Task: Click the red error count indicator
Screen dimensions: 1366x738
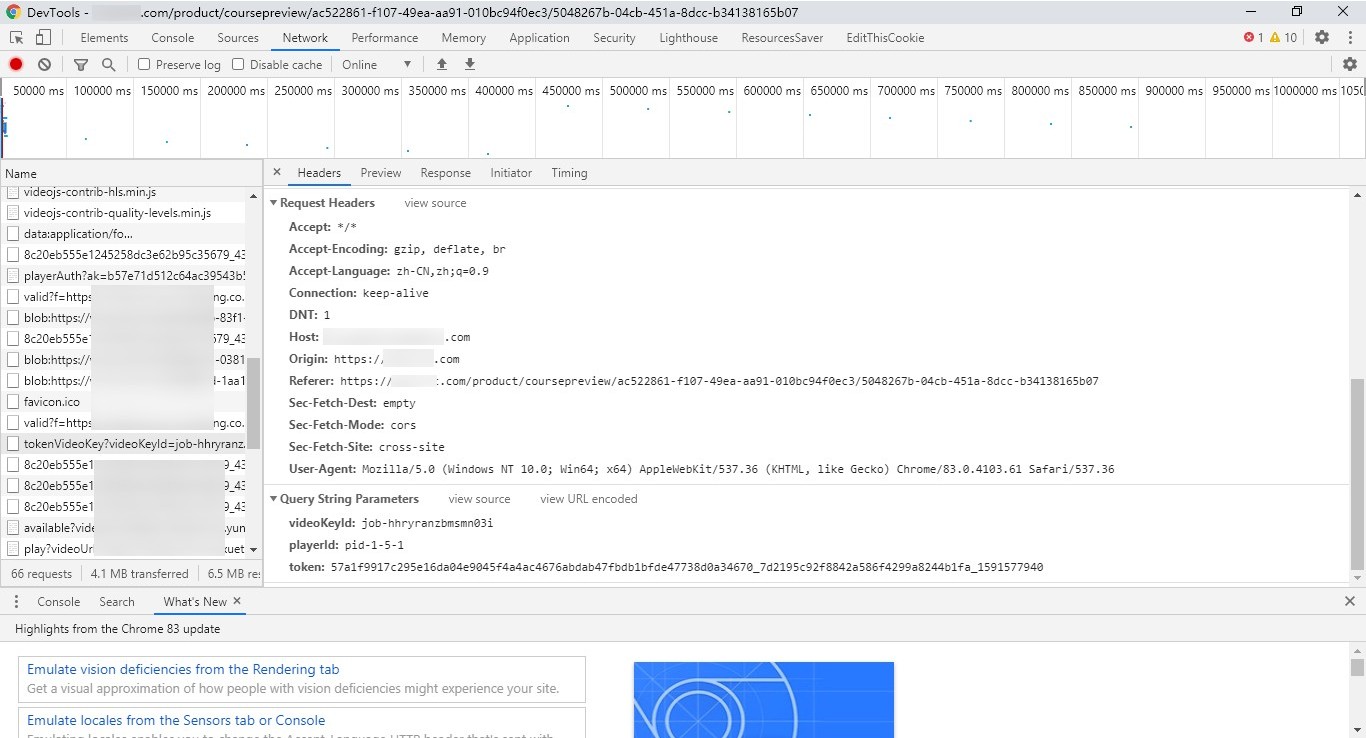Action: pyautogui.click(x=1253, y=38)
